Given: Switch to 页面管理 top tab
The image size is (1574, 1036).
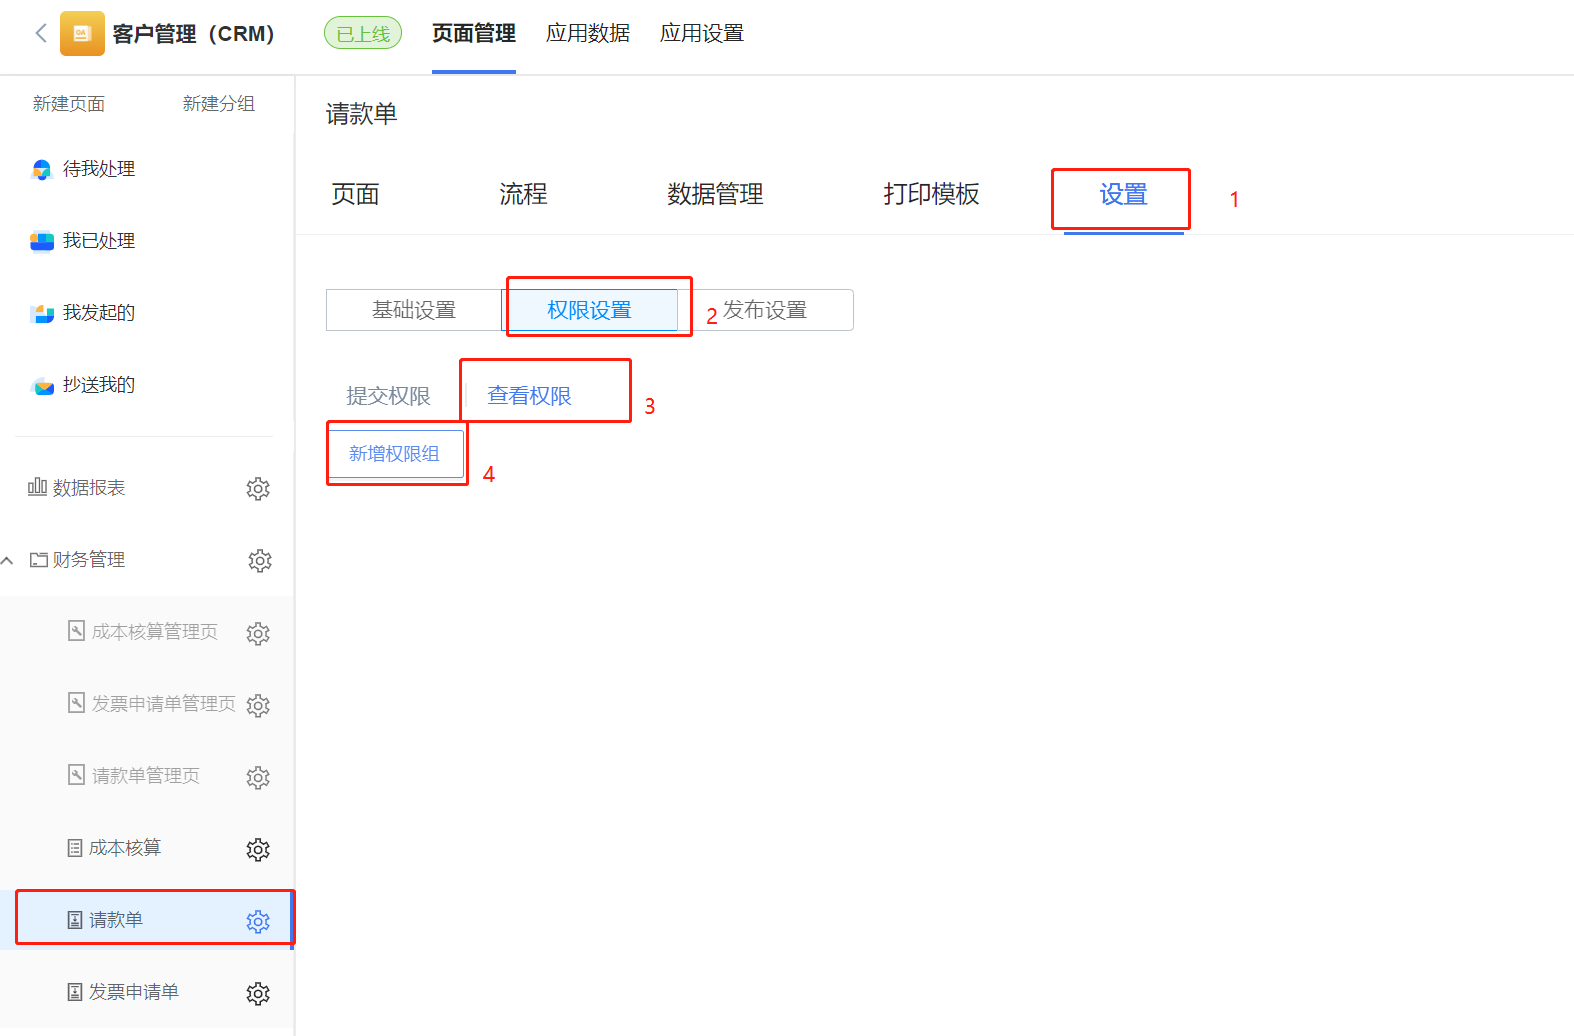Looking at the screenshot, I should (x=474, y=34).
